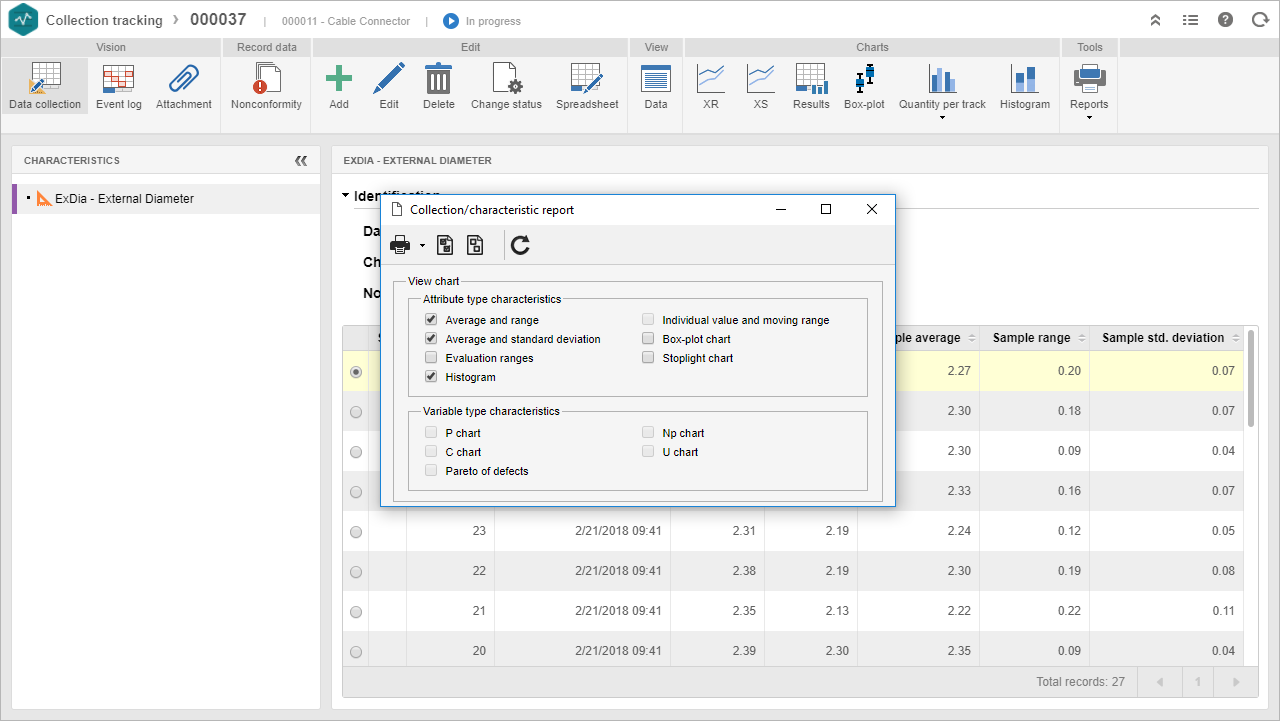Go to next page of records
Screen dimensions: 1280x721
pyautogui.click(x=1236, y=682)
